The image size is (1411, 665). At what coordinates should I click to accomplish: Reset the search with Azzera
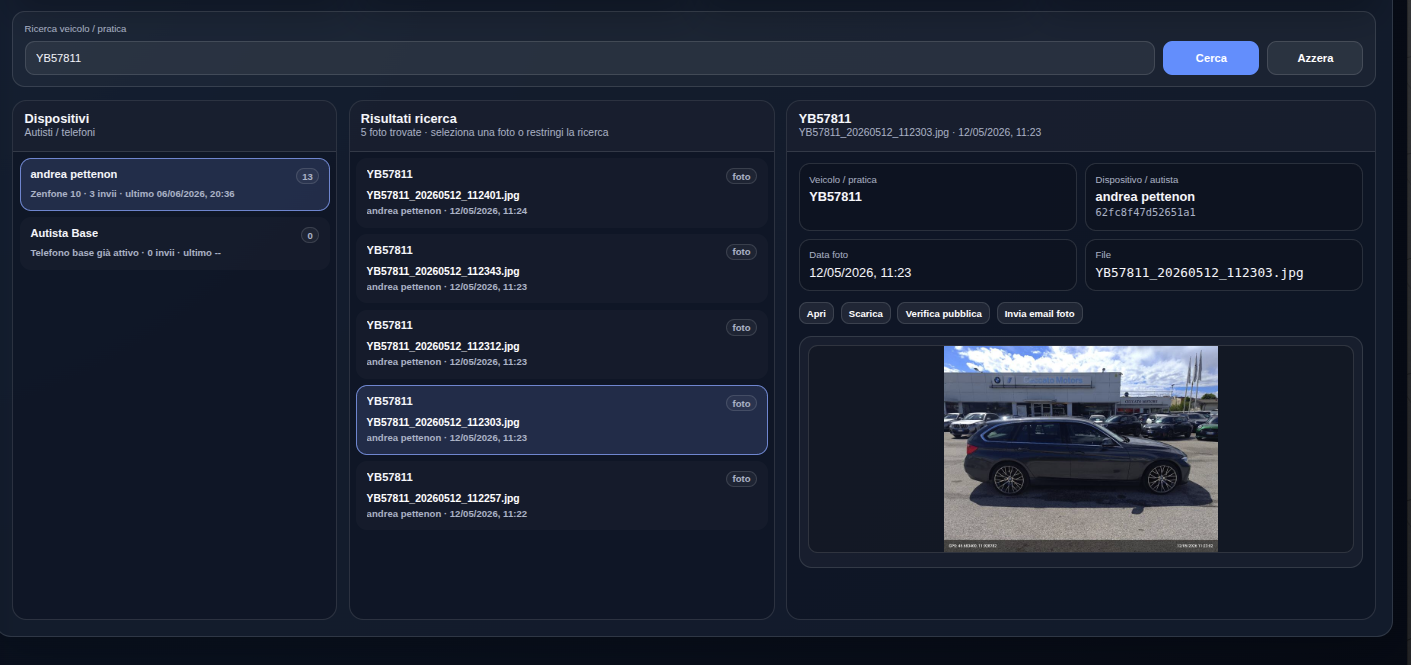(x=1315, y=58)
